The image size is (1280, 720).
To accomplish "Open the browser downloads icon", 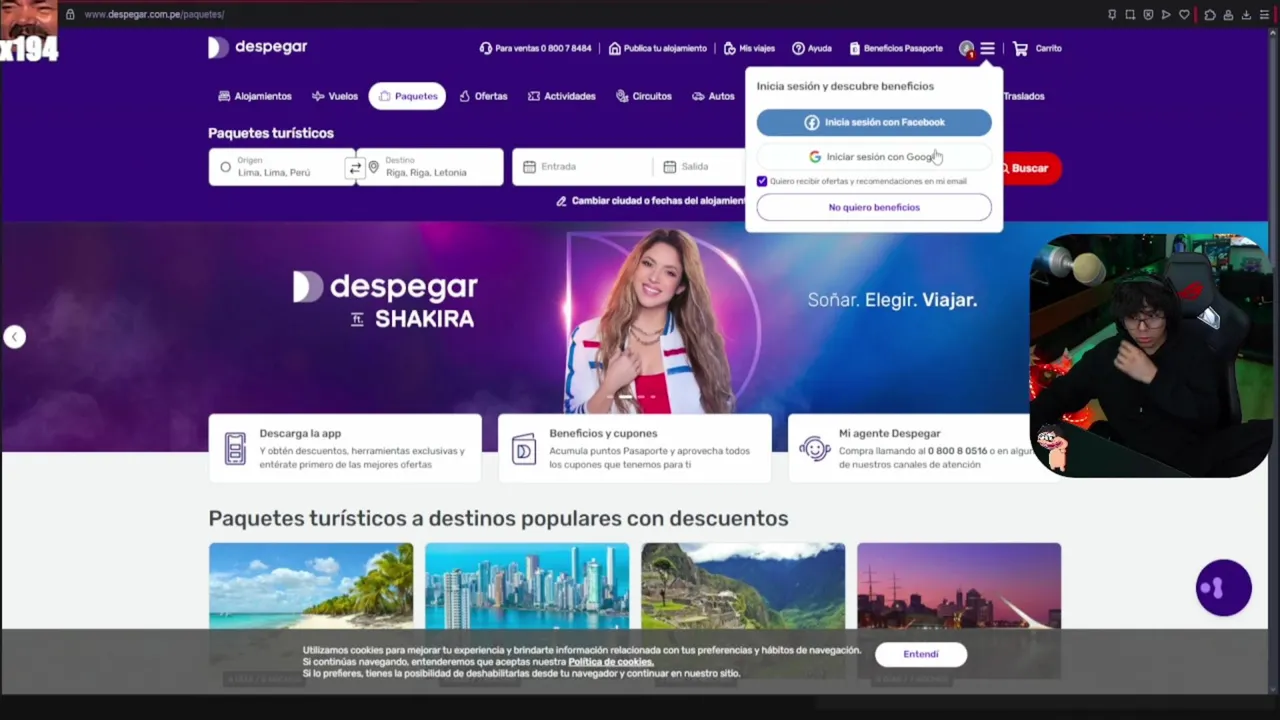I will point(1246,14).
